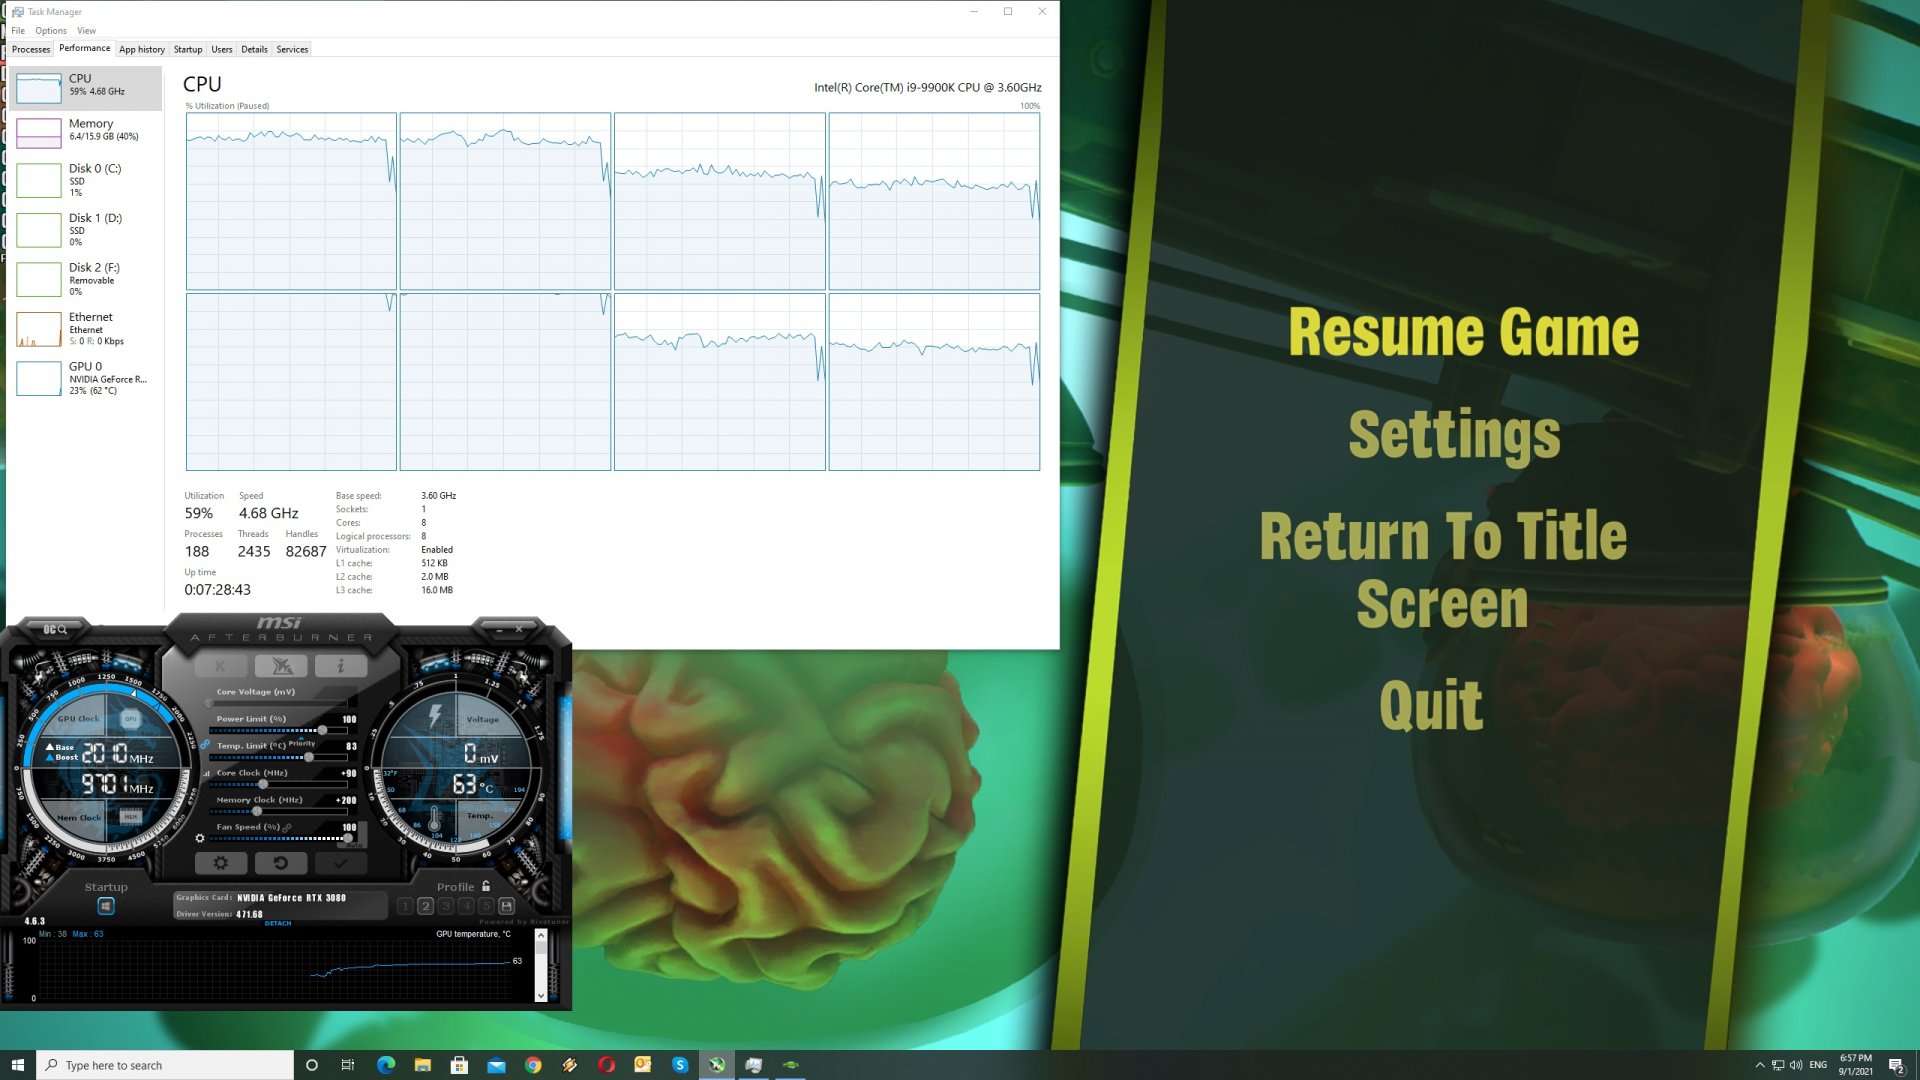1920x1080 pixels.
Task: Click the apply checkmark button
Action: click(x=341, y=863)
